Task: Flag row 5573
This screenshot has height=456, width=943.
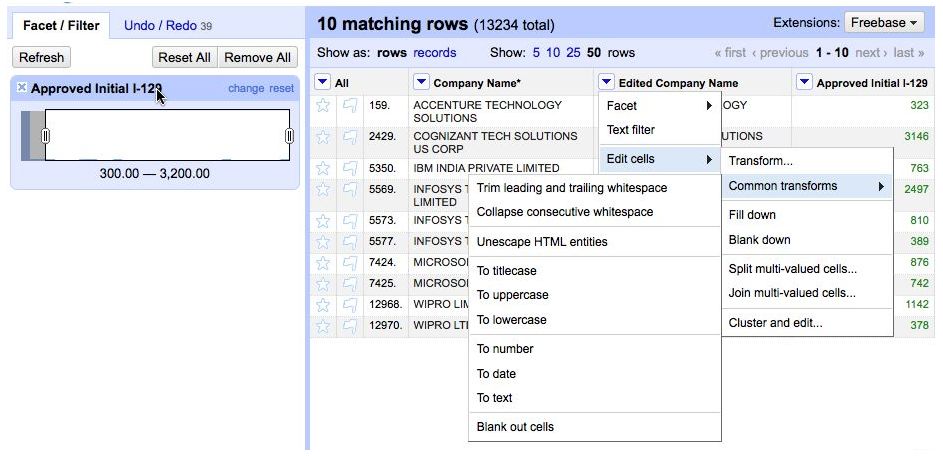Action: coord(349,221)
